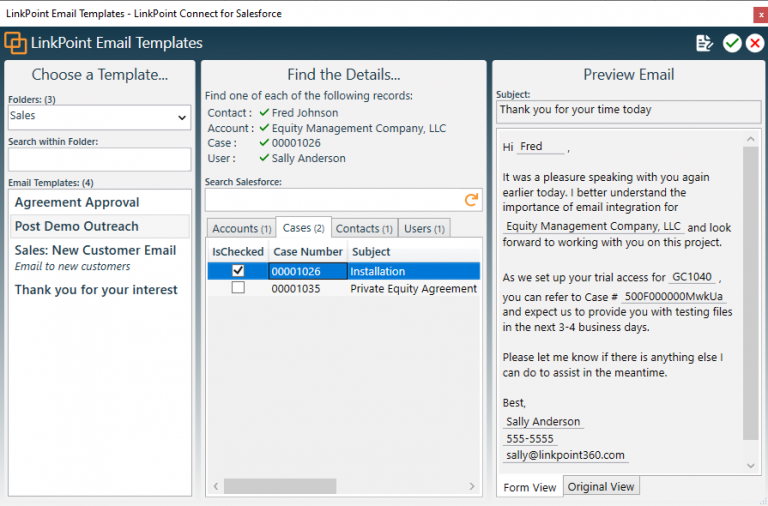Select the Cases (2) tab
The width and height of the screenshot is (768, 506).
click(x=304, y=228)
